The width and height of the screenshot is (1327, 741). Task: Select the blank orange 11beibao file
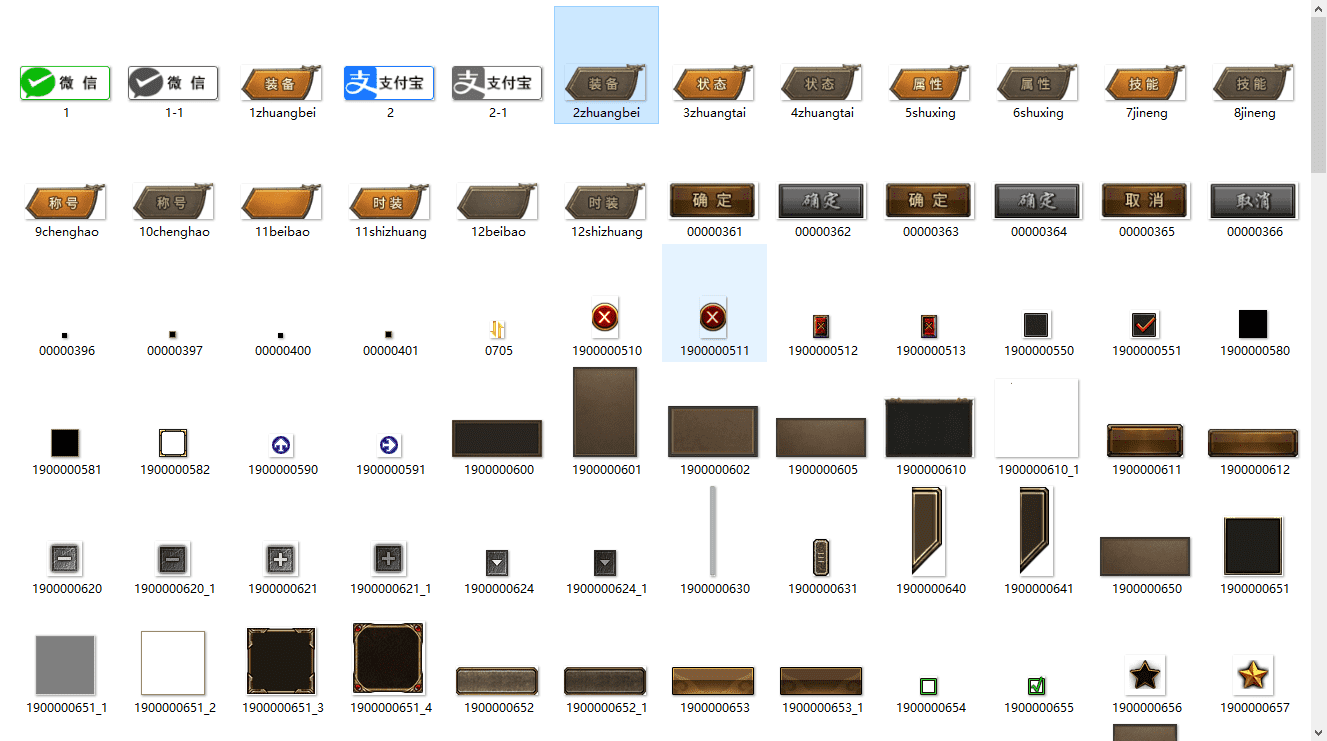[282, 202]
